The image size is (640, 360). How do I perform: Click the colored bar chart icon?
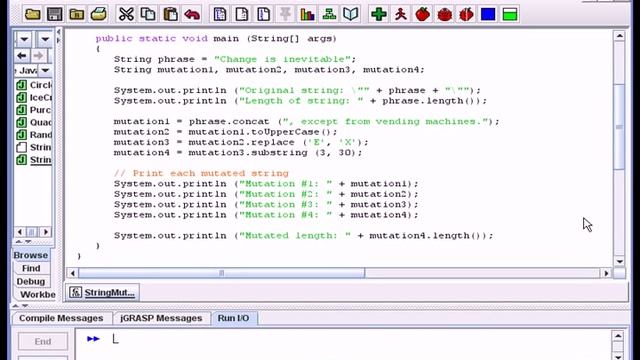click(x=307, y=14)
